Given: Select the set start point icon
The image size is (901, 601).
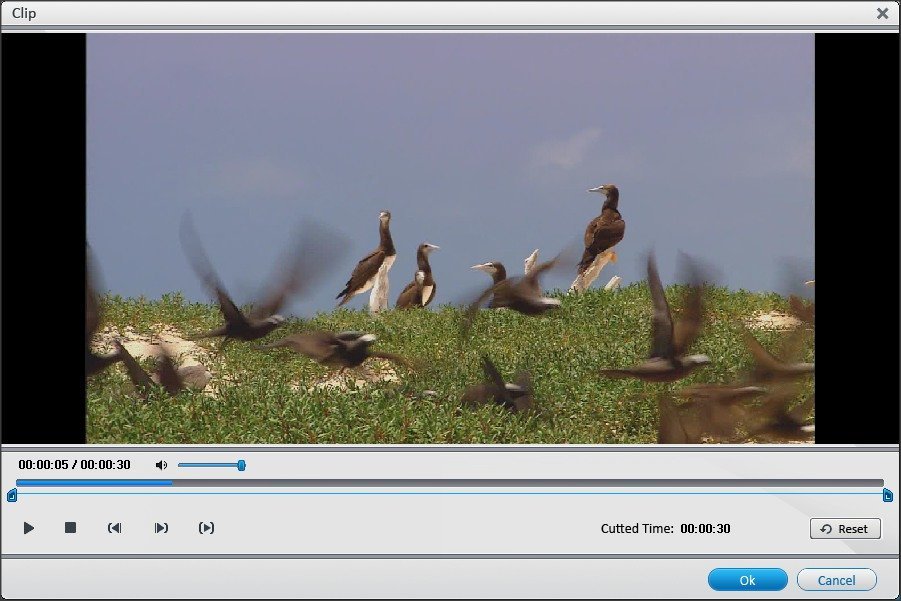Looking at the screenshot, I should 161,528.
